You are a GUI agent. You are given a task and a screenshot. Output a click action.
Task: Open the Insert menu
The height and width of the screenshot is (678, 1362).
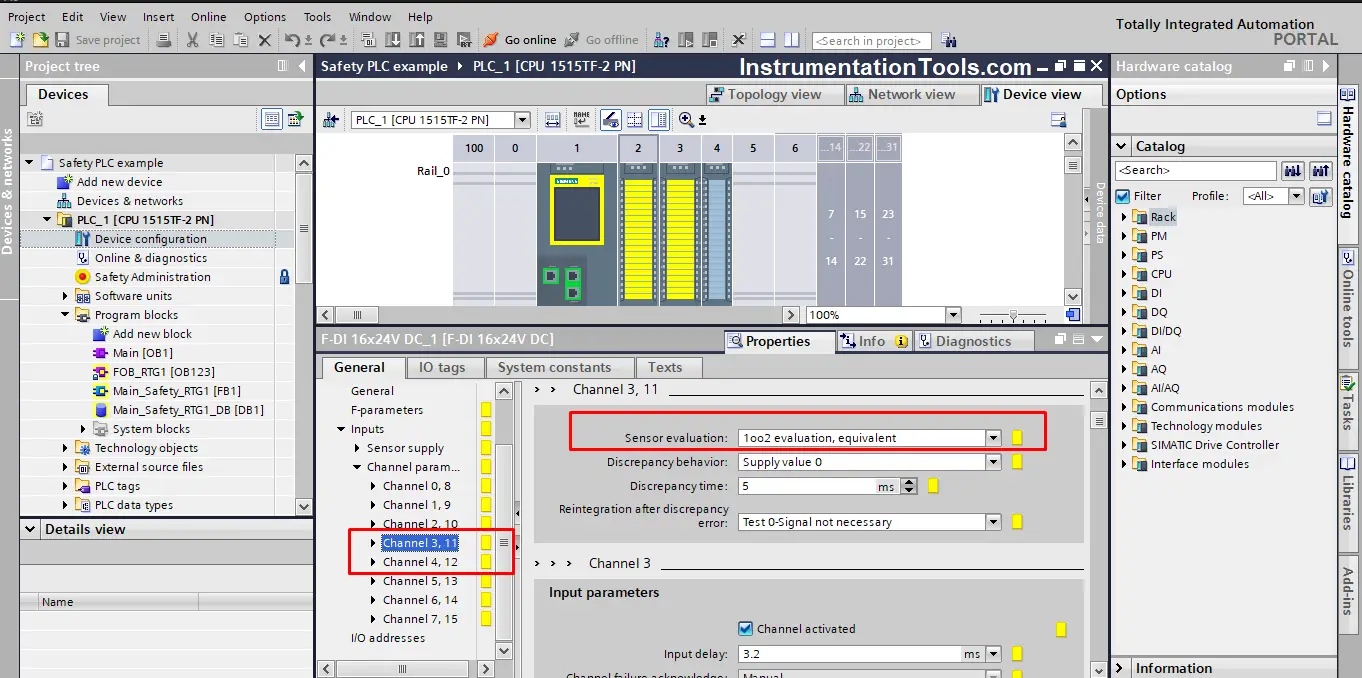point(158,16)
